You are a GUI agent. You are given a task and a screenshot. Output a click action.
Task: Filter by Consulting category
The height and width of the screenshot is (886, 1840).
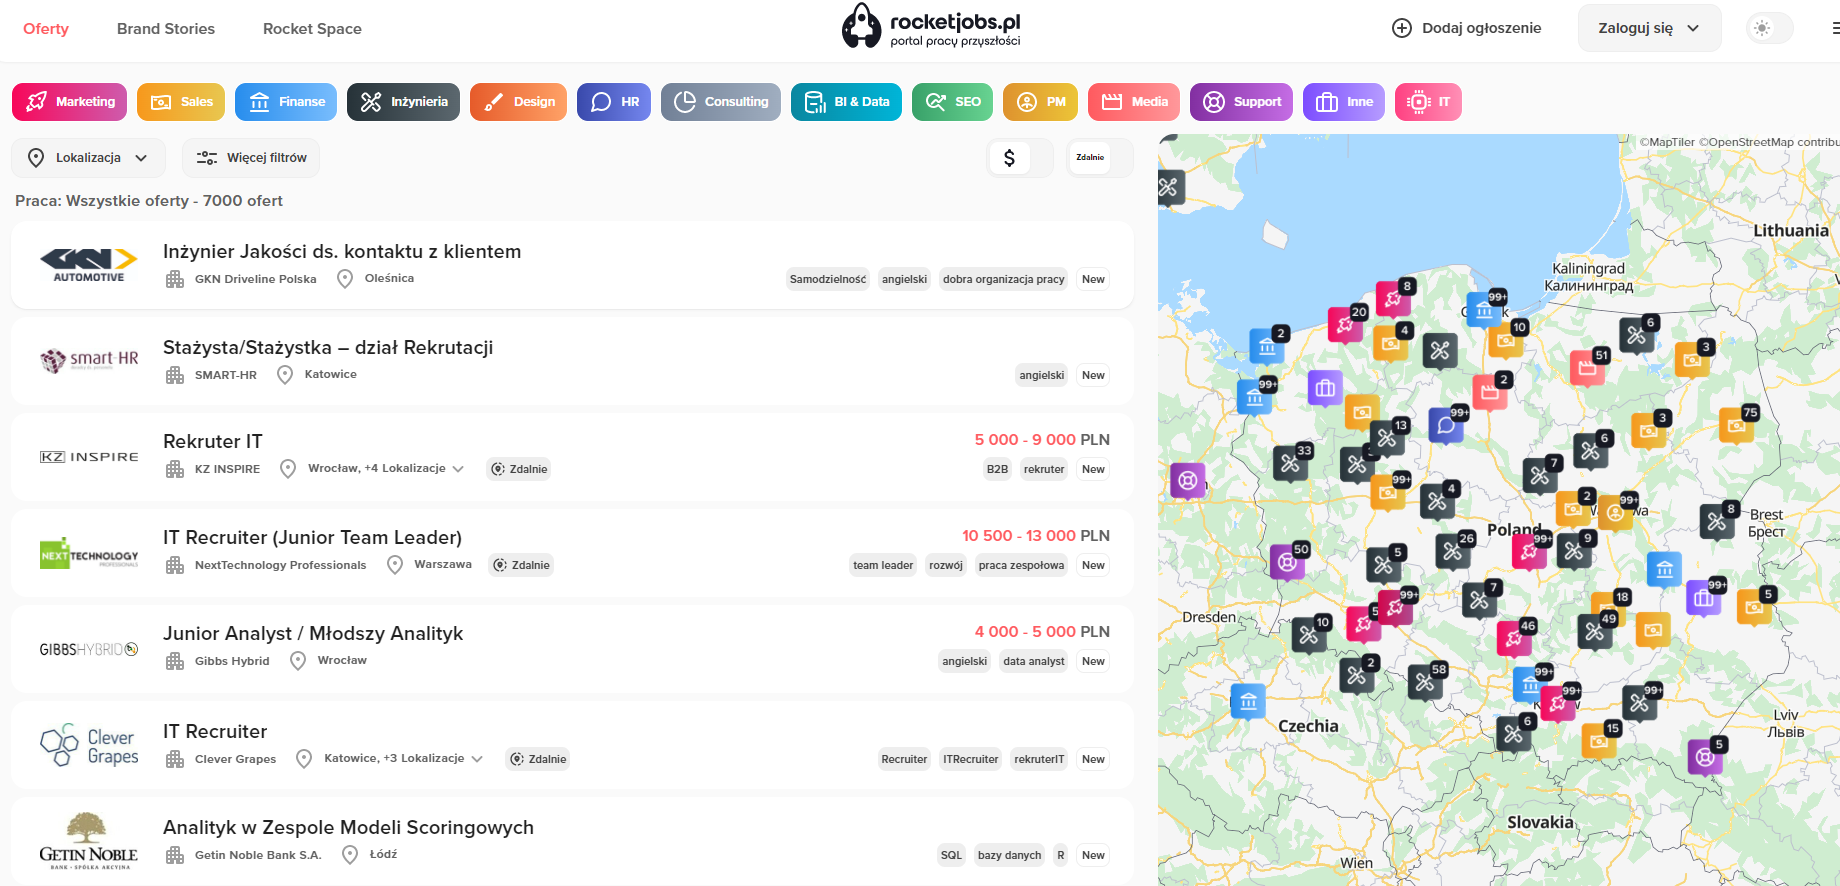721,102
